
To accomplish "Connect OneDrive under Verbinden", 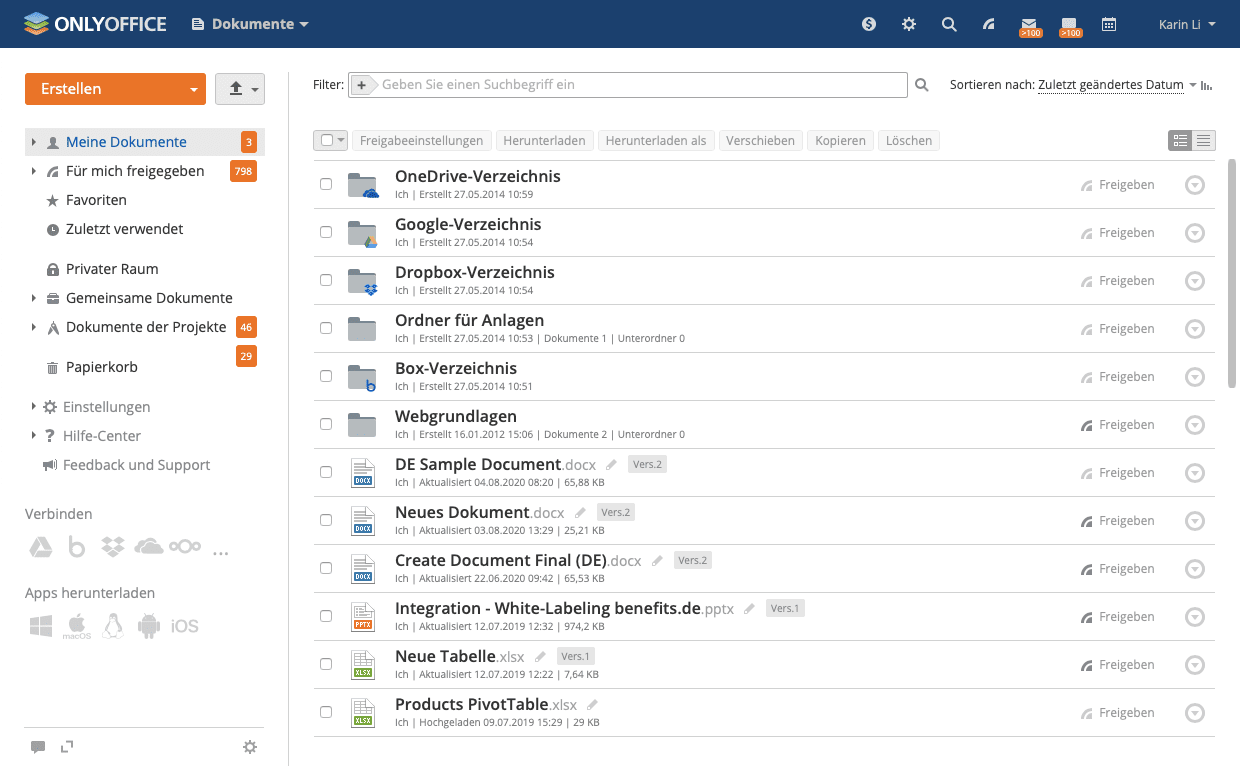I will tap(149, 546).
